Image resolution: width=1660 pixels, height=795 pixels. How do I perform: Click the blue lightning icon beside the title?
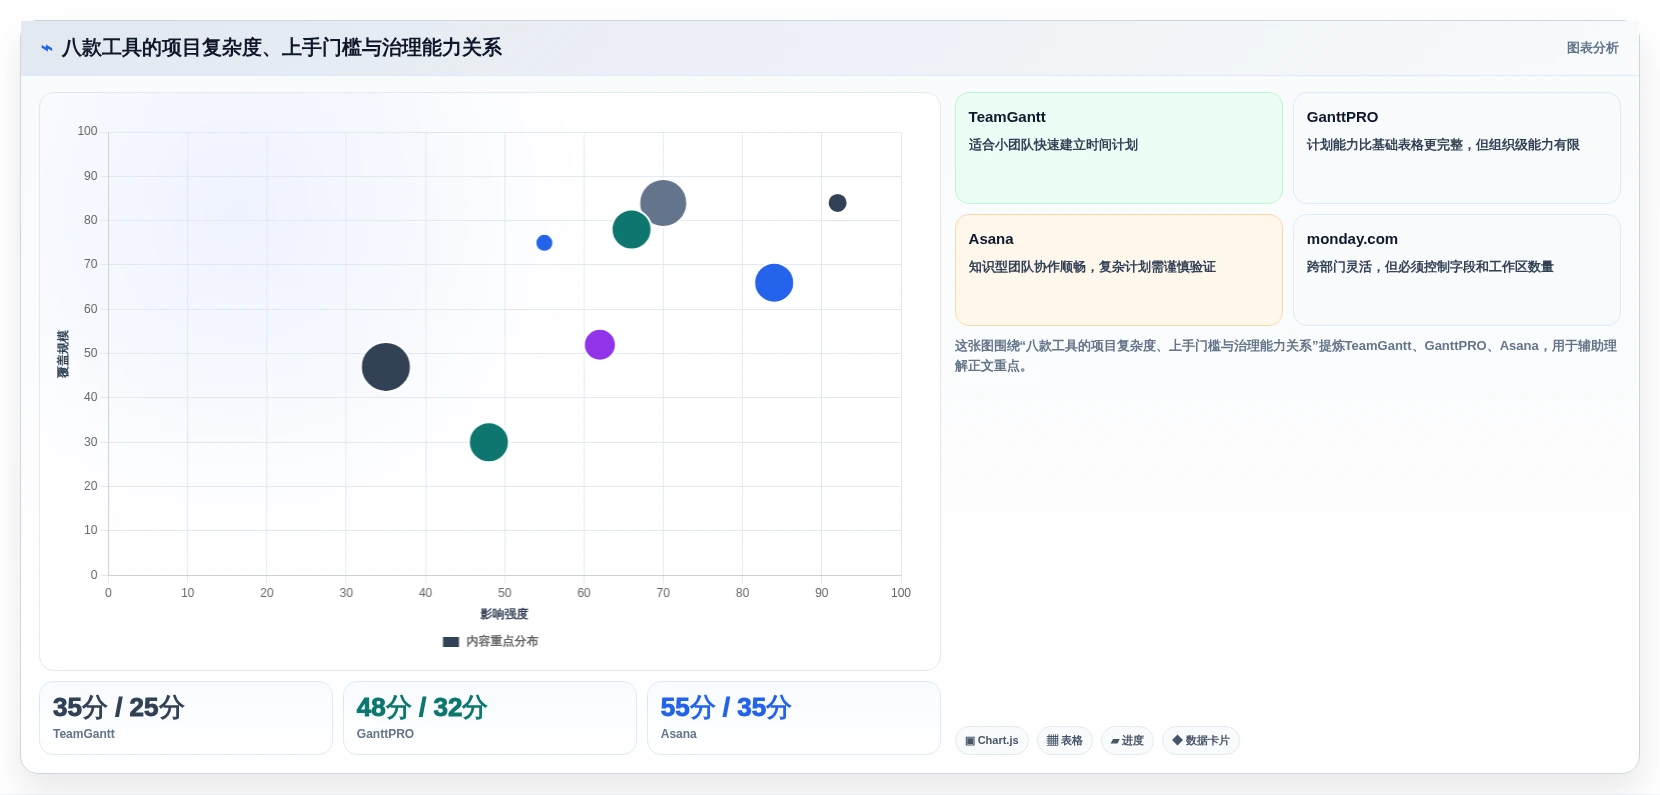coord(47,48)
